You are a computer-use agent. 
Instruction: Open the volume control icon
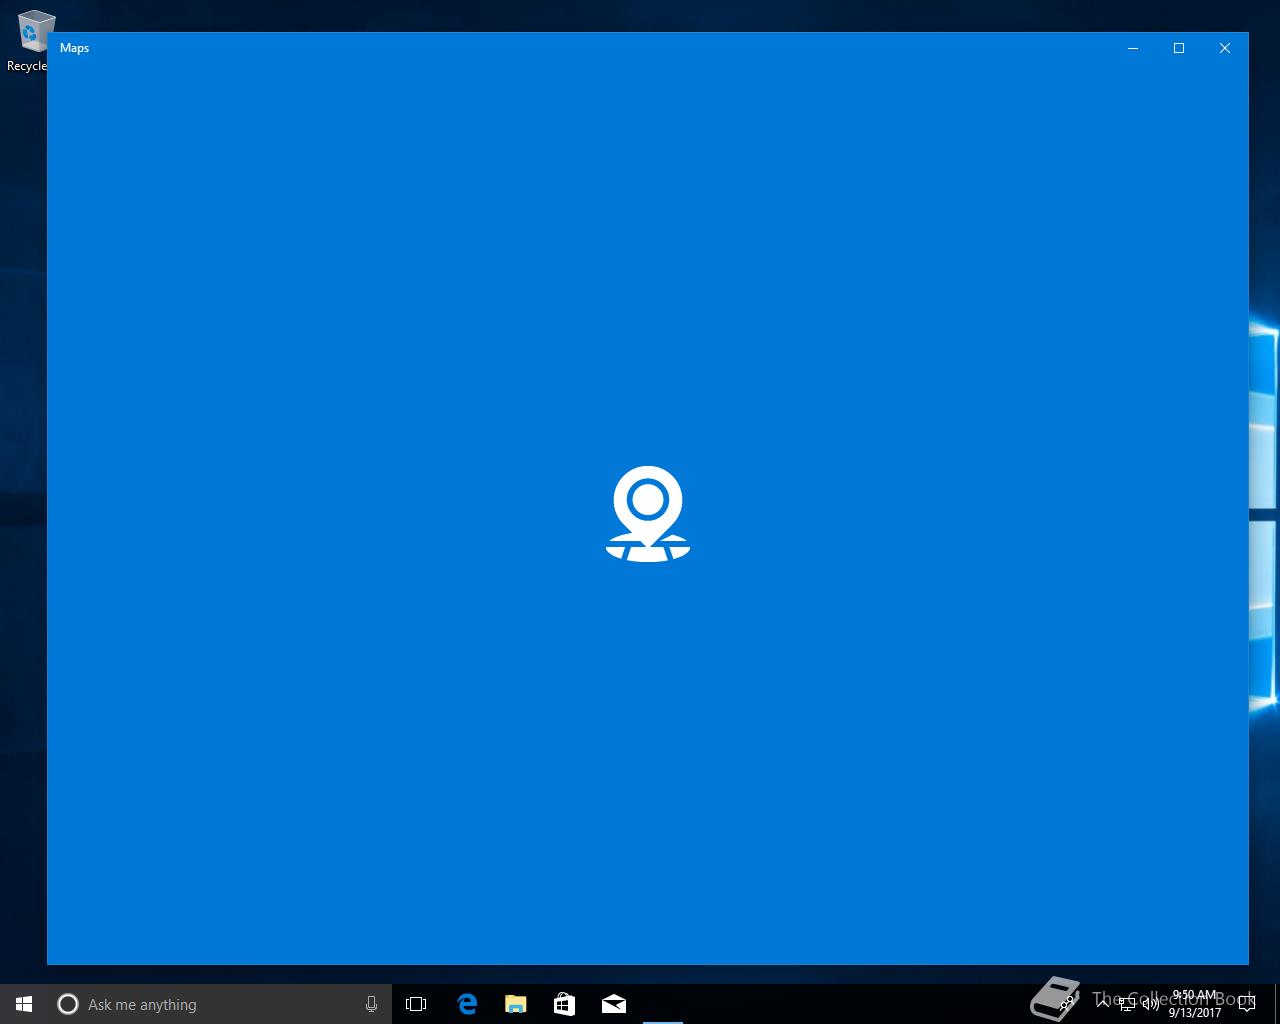coord(1150,1004)
